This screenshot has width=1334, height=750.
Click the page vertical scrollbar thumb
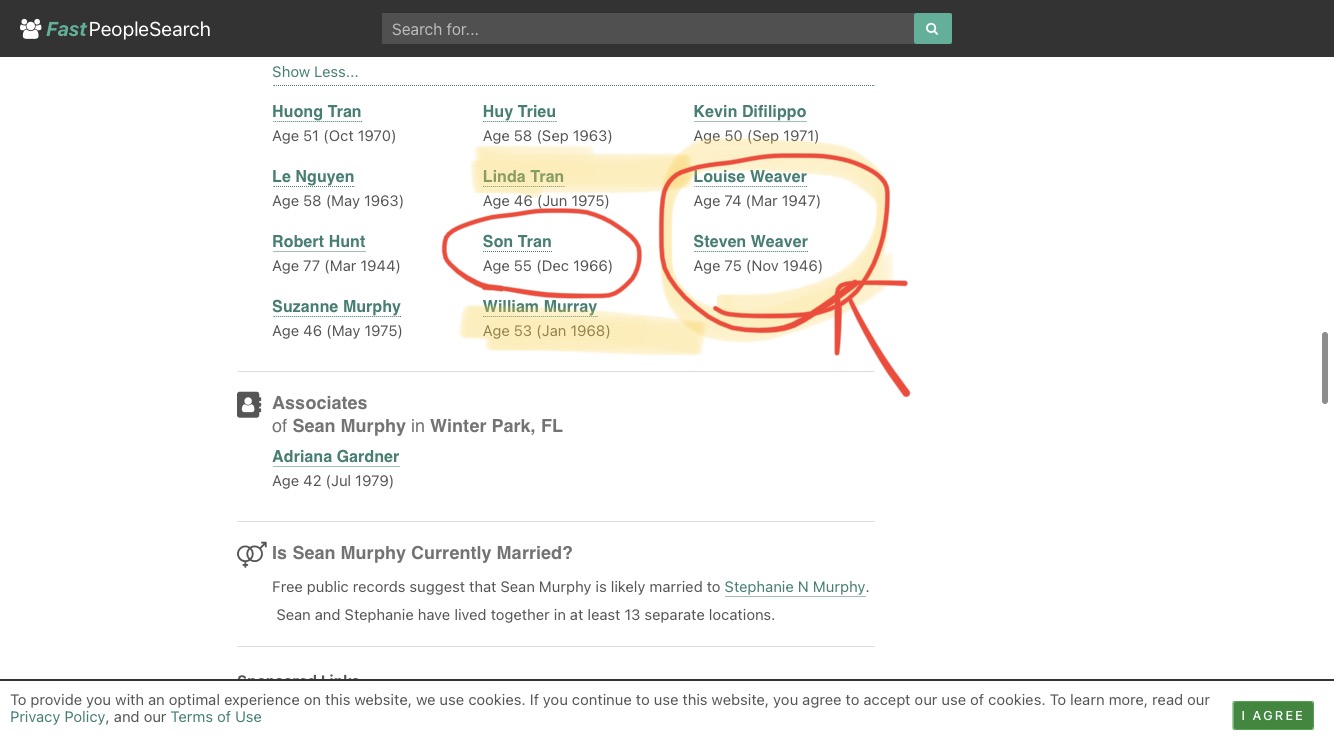[1326, 367]
